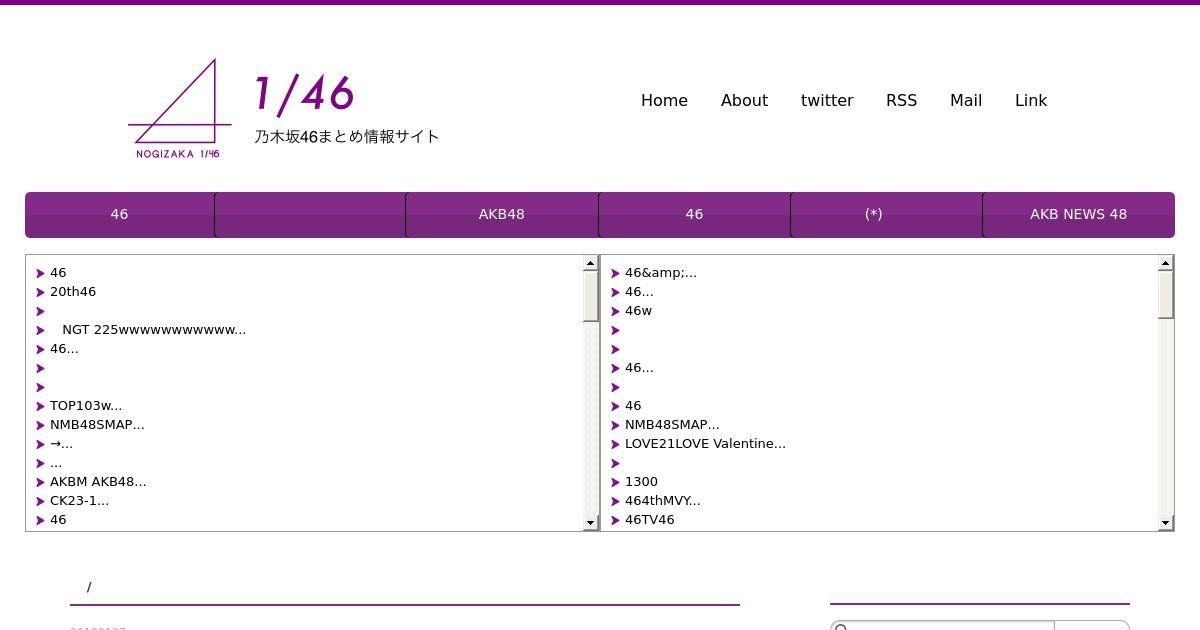
Task: Click the right list's scrollbar thumb
Action: [x=1165, y=294]
